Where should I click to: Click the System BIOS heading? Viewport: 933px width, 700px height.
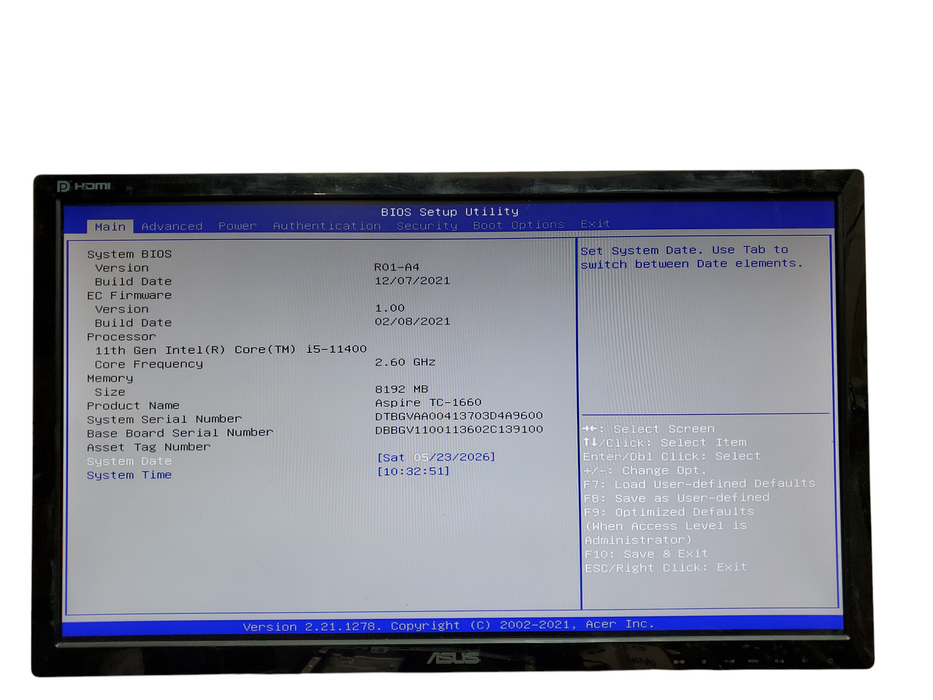click(129, 254)
